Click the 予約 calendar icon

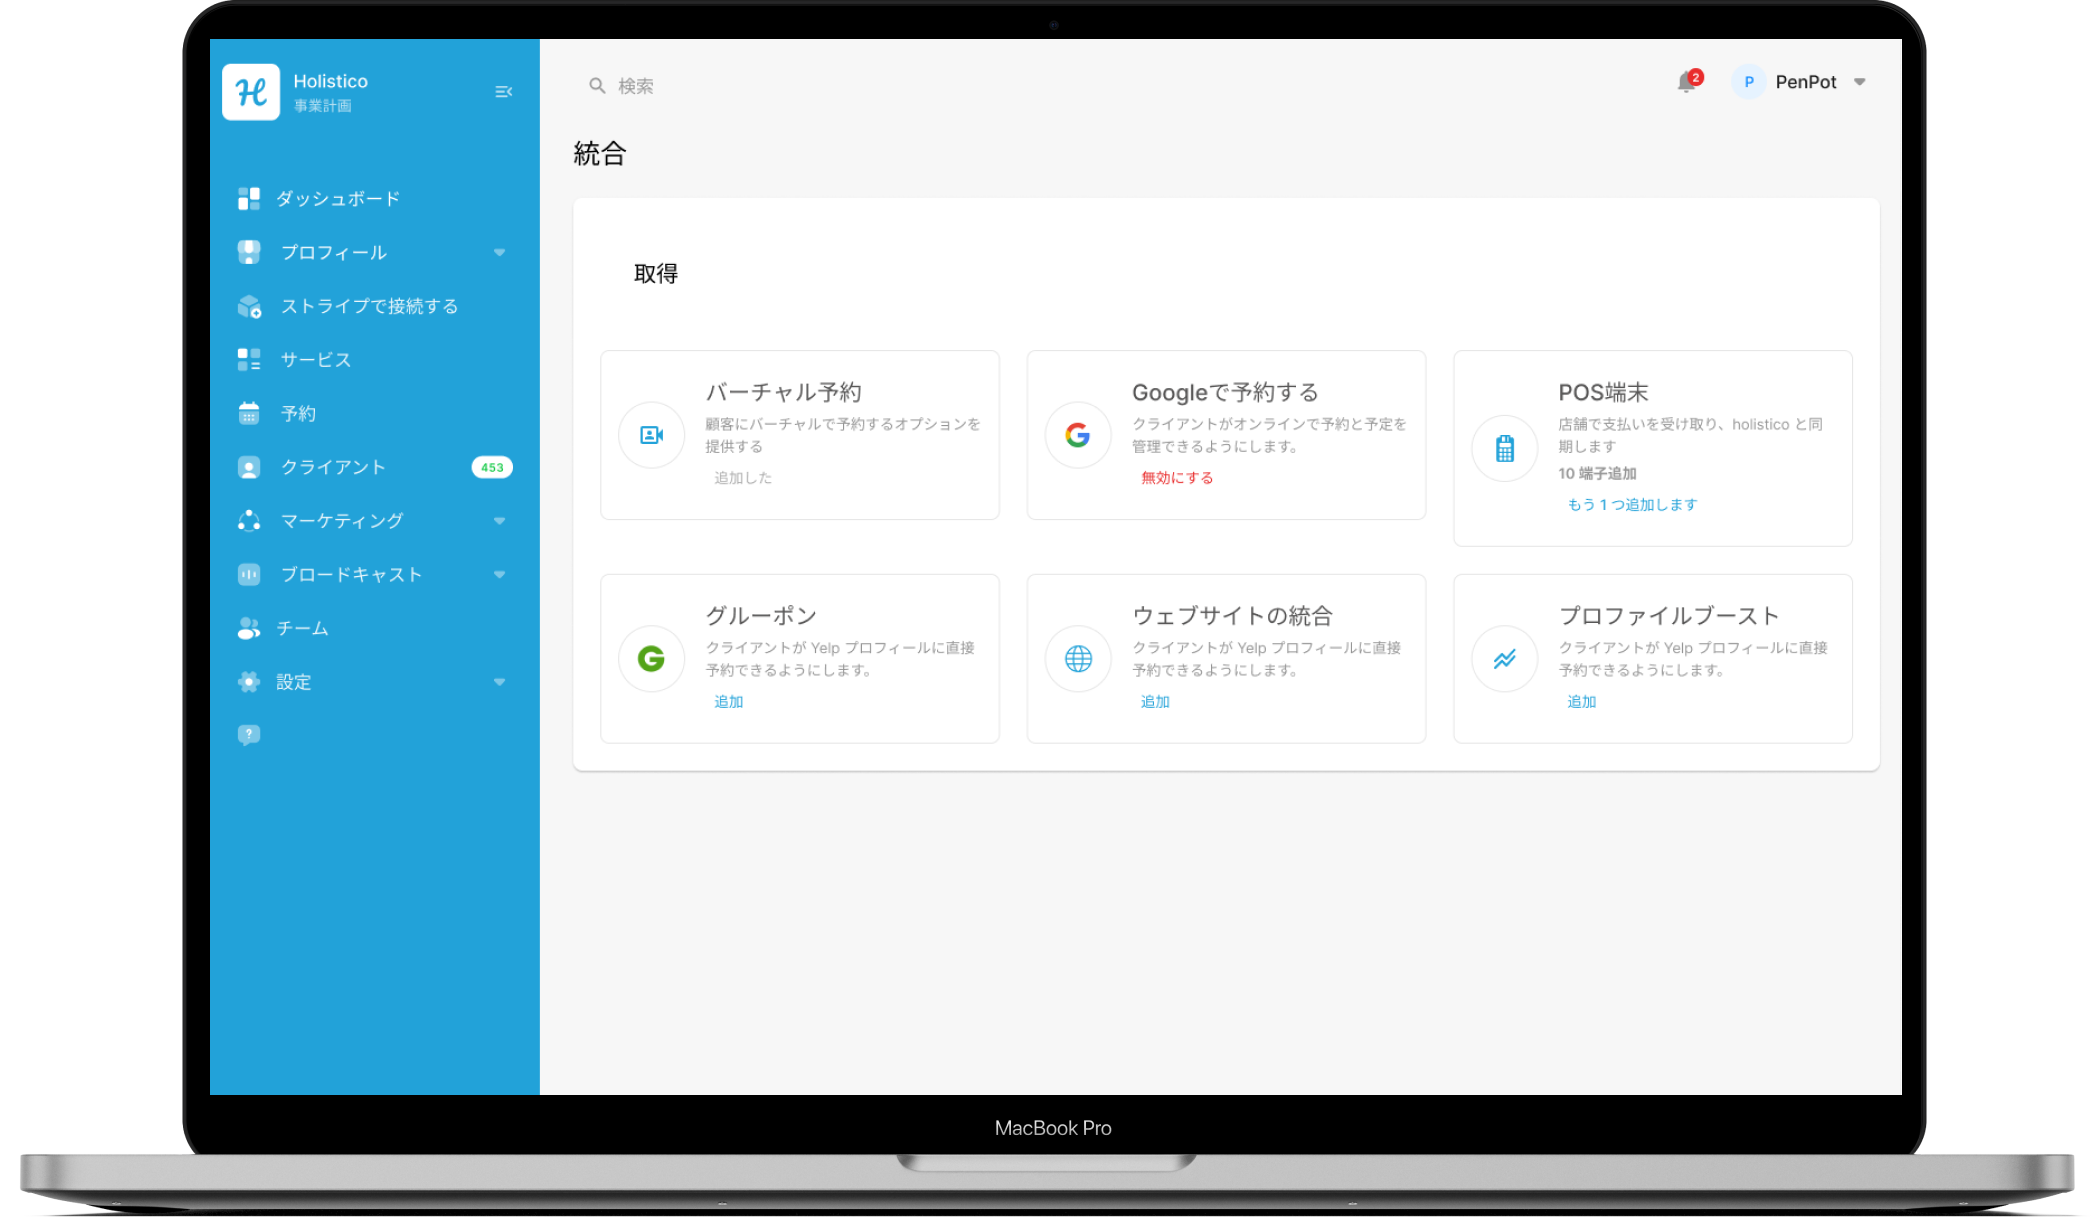[x=249, y=413]
